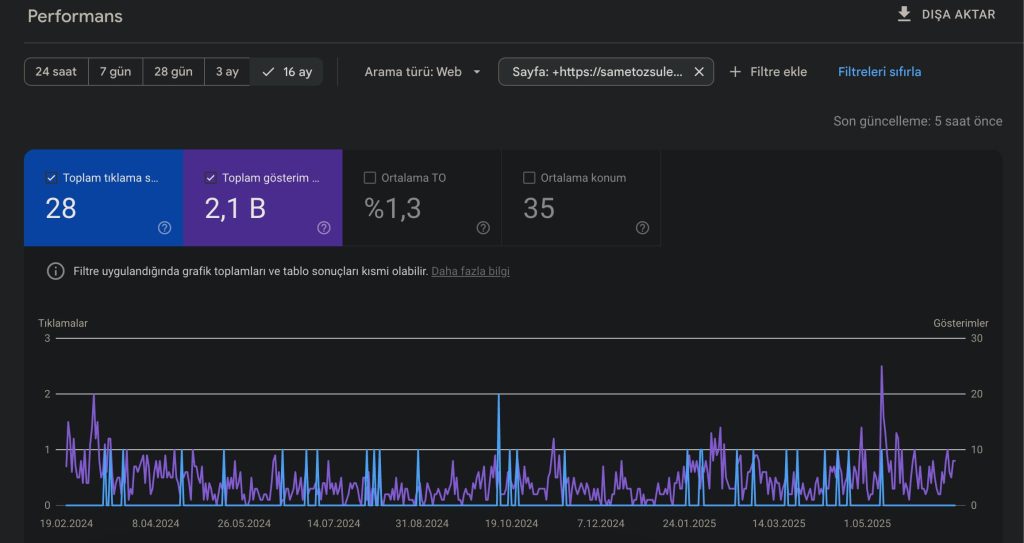The width and height of the screenshot is (1024, 543).
Task: Select the 28 gün date range
Action: point(173,72)
